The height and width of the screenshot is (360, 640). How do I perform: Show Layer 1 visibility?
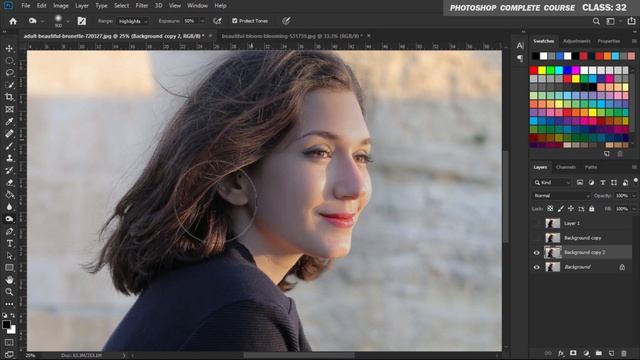point(537,223)
